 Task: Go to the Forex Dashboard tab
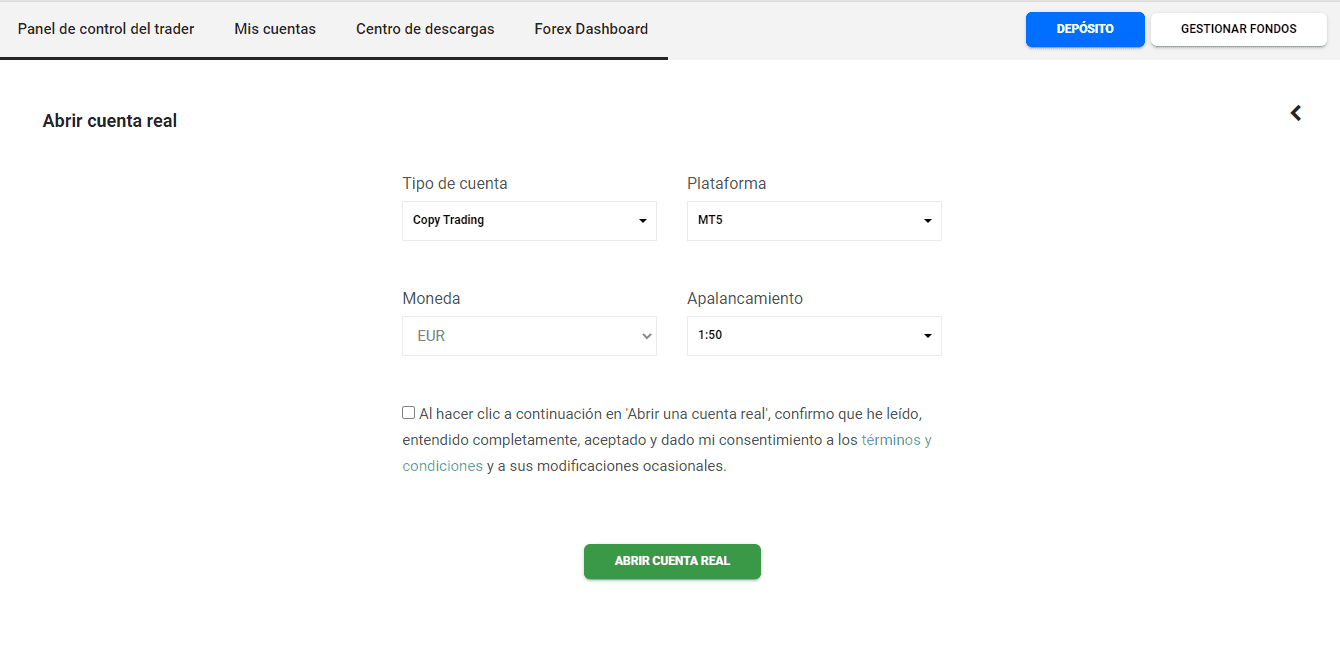click(591, 29)
